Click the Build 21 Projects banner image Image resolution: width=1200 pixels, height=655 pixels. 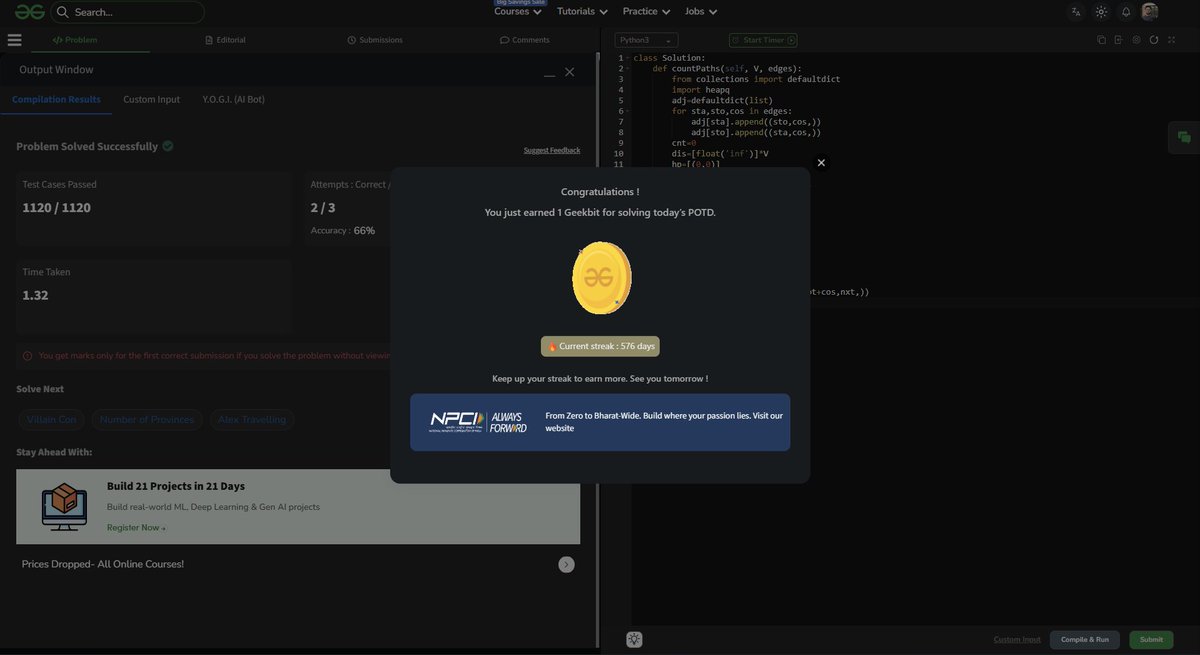(x=63, y=507)
